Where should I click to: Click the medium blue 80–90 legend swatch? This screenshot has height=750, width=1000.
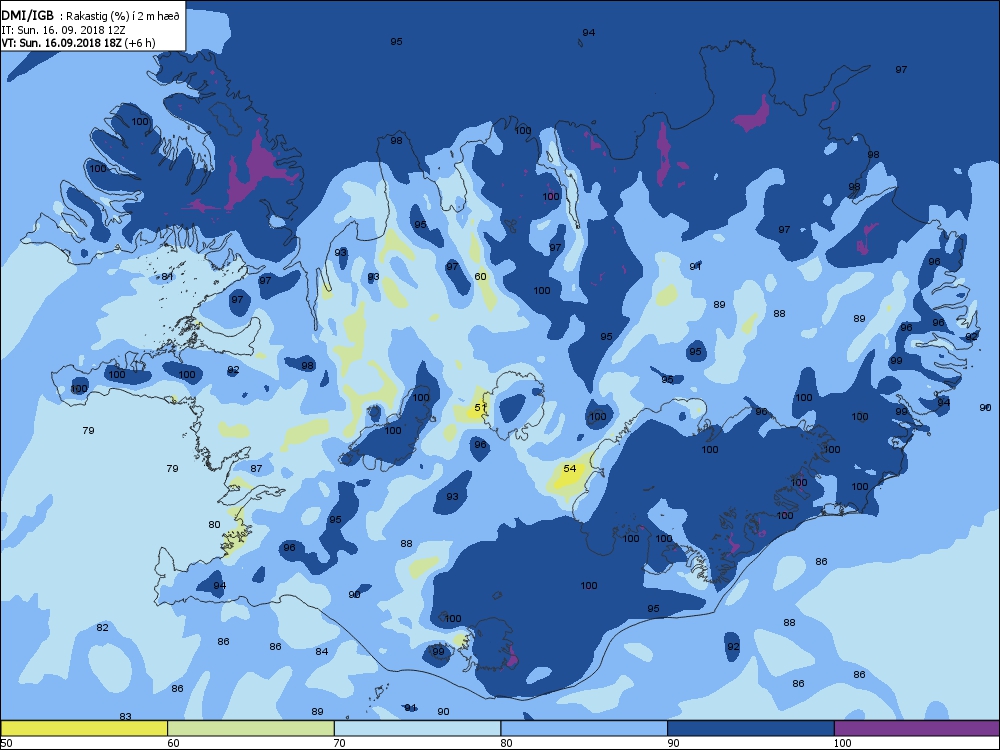584,728
